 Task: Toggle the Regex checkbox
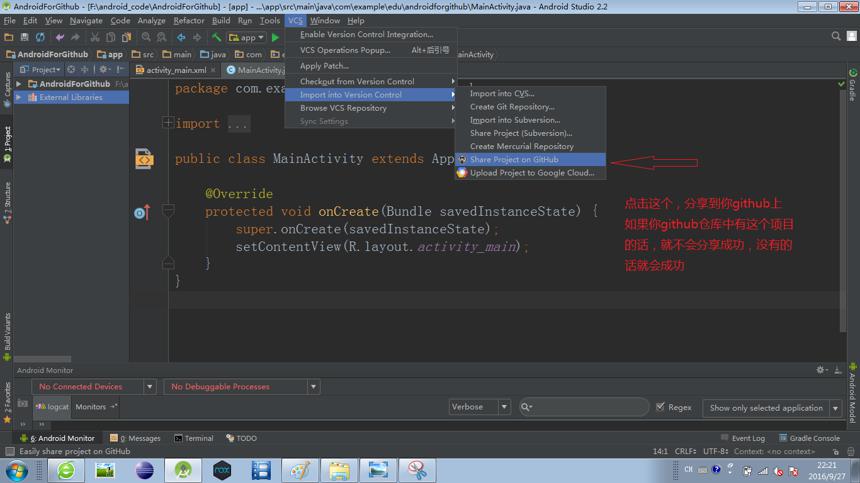tap(660, 407)
